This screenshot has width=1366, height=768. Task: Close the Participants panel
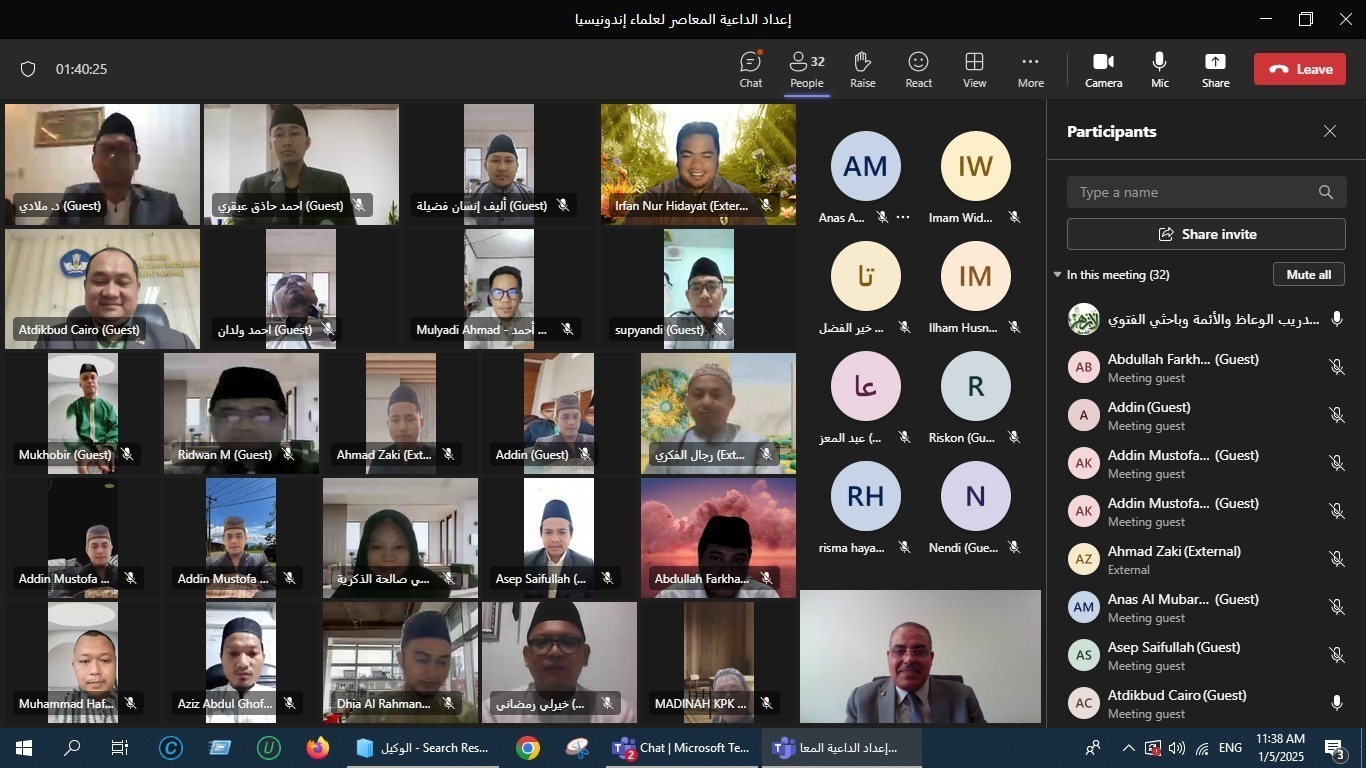coord(1329,131)
